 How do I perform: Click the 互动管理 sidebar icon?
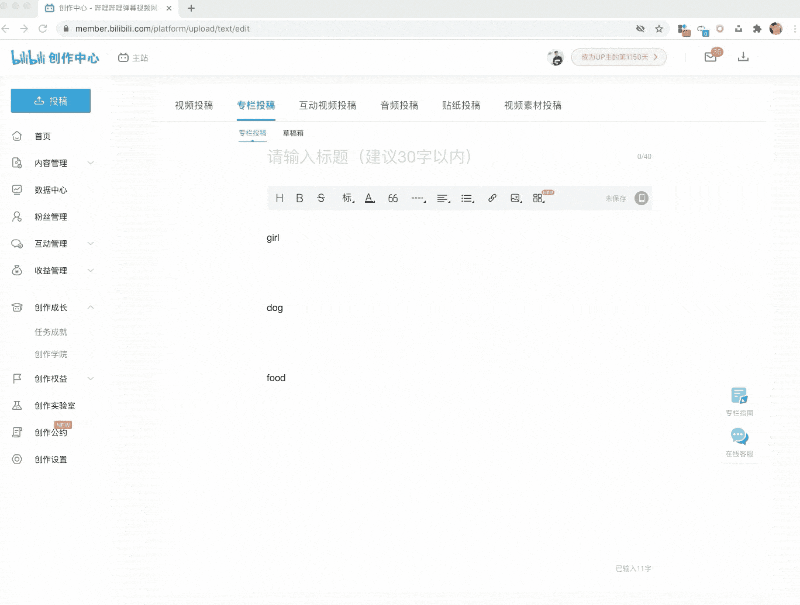click(17, 243)
